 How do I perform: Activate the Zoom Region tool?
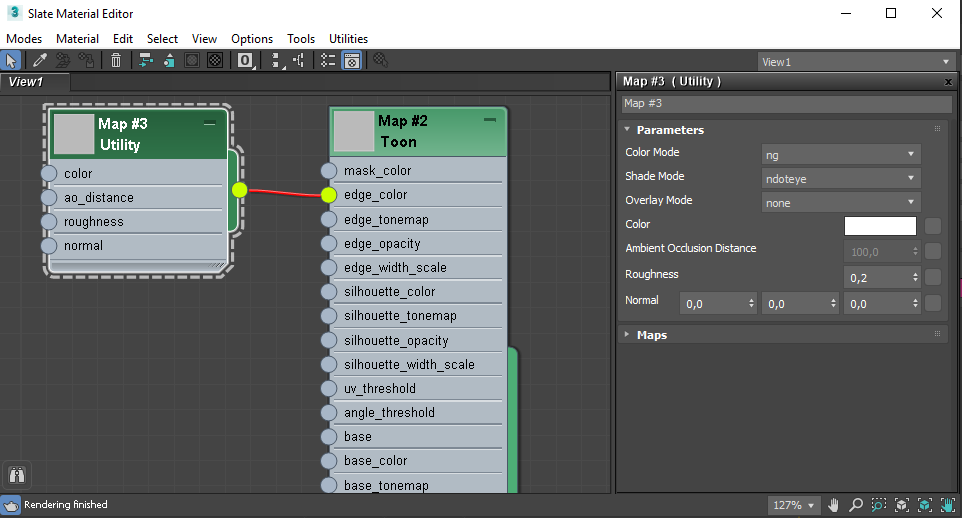(879, 505)
